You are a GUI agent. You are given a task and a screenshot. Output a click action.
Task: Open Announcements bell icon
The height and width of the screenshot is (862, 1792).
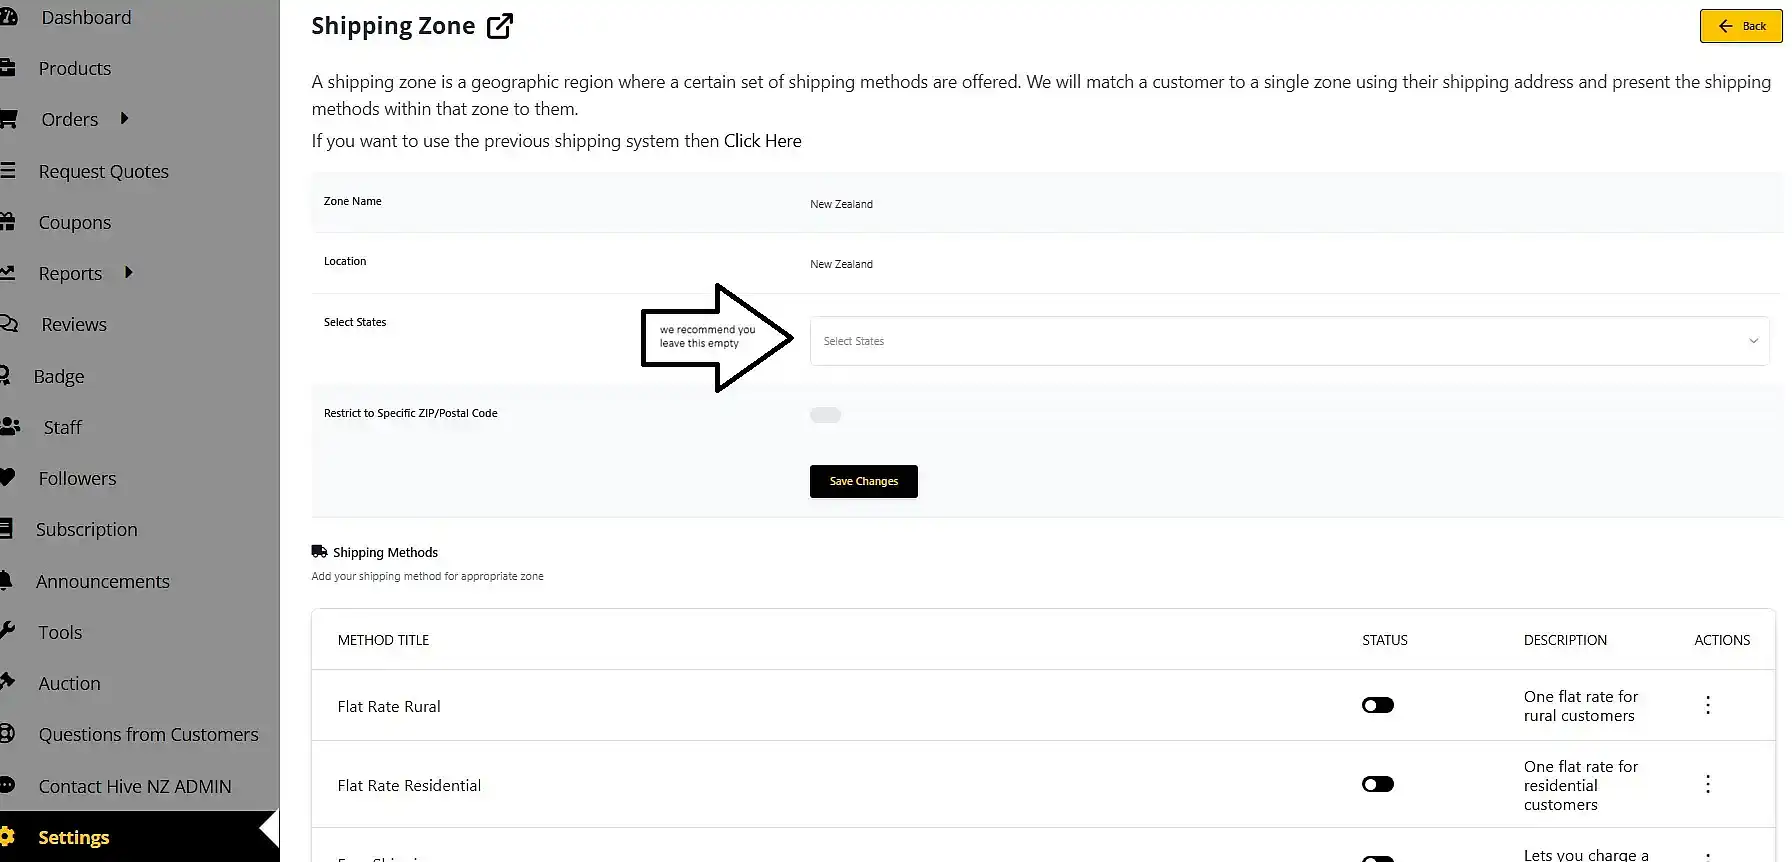[6, 580]
